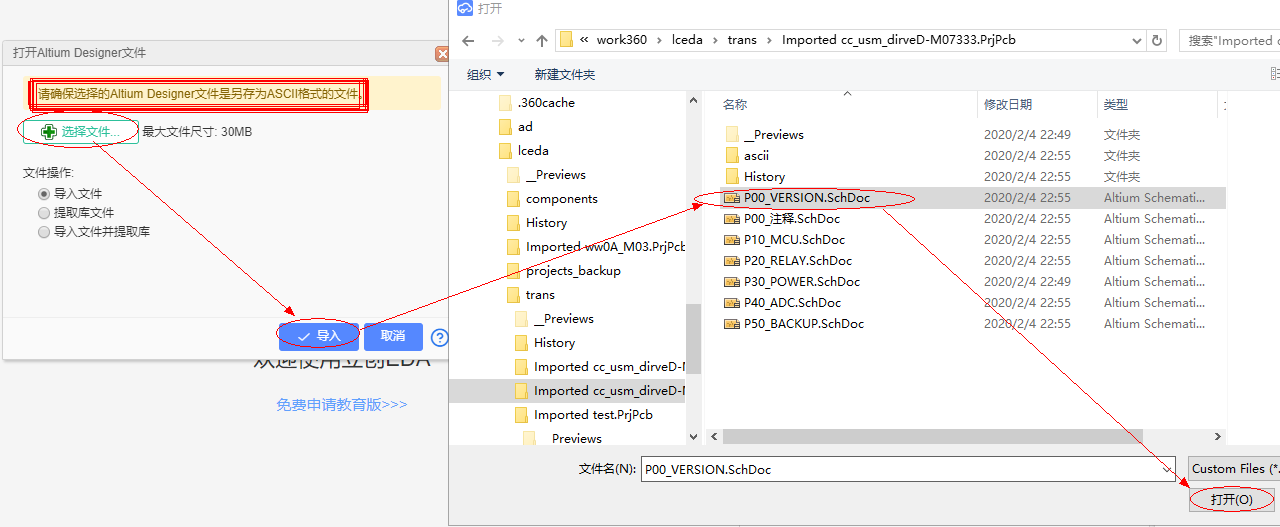Image resolution: width=1280 pixels, height=527 pixels.
Task: Choose the 导入文件并提取库 radio option
Action: (44, 232)
